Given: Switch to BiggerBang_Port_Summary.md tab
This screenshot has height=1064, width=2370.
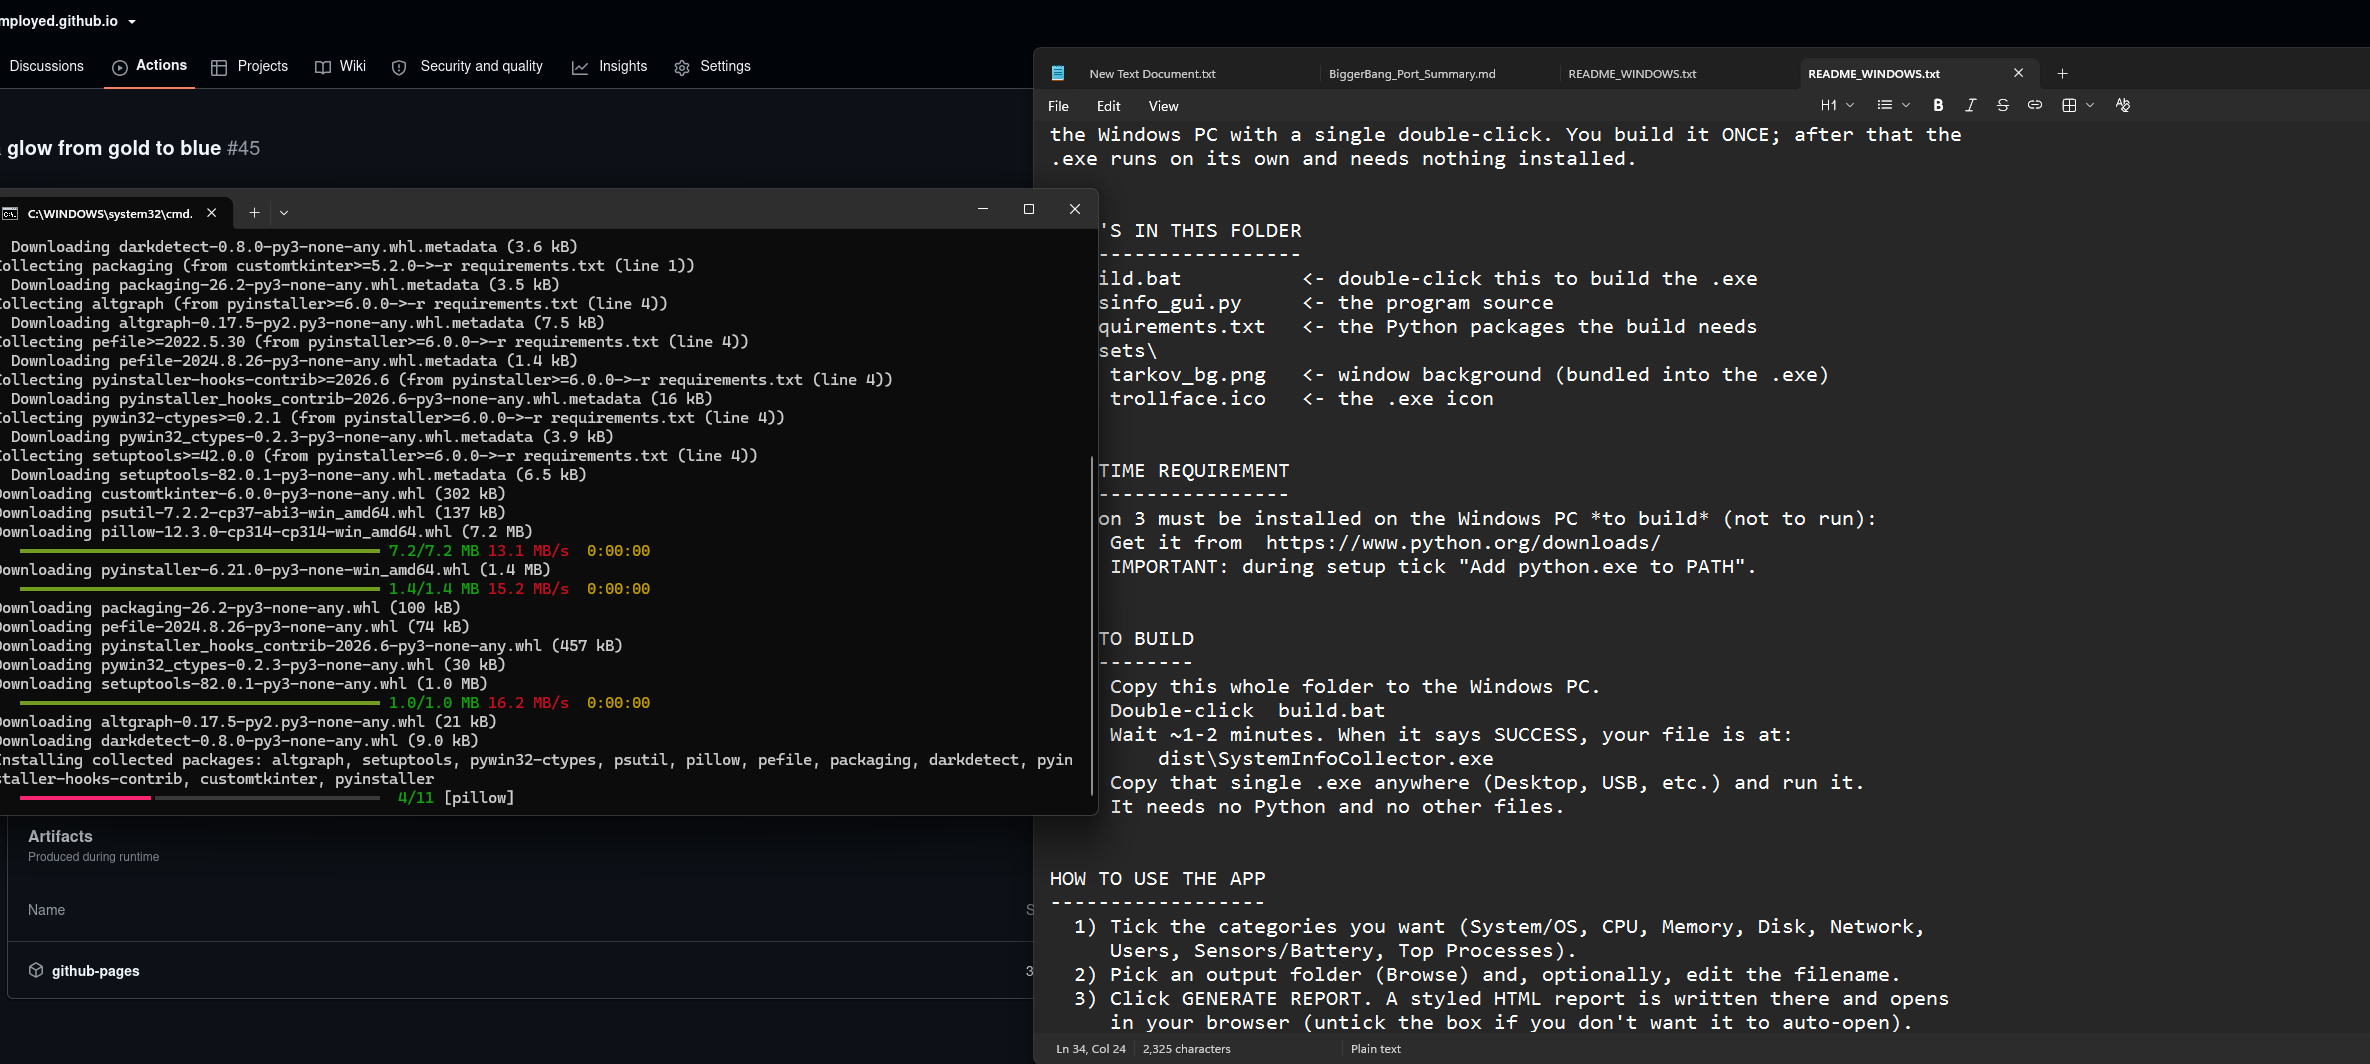Looking at the screenshot, I should [x=1412, y=74].
